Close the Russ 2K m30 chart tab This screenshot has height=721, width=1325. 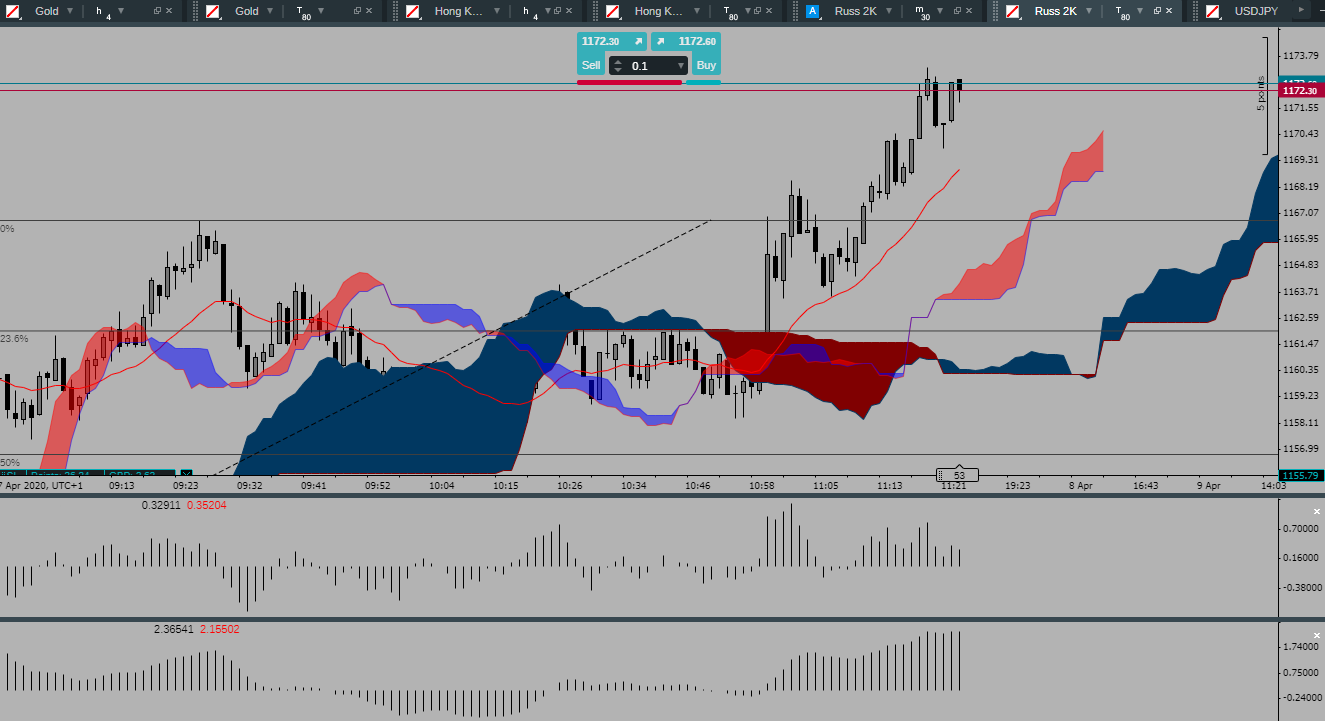[970, 11]
